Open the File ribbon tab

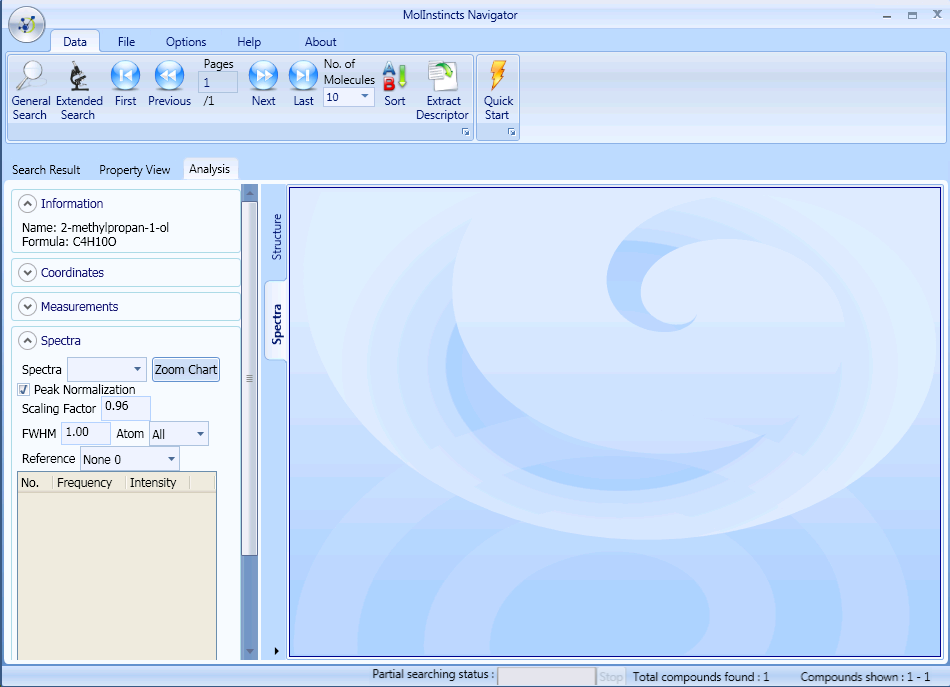point(126,42)
